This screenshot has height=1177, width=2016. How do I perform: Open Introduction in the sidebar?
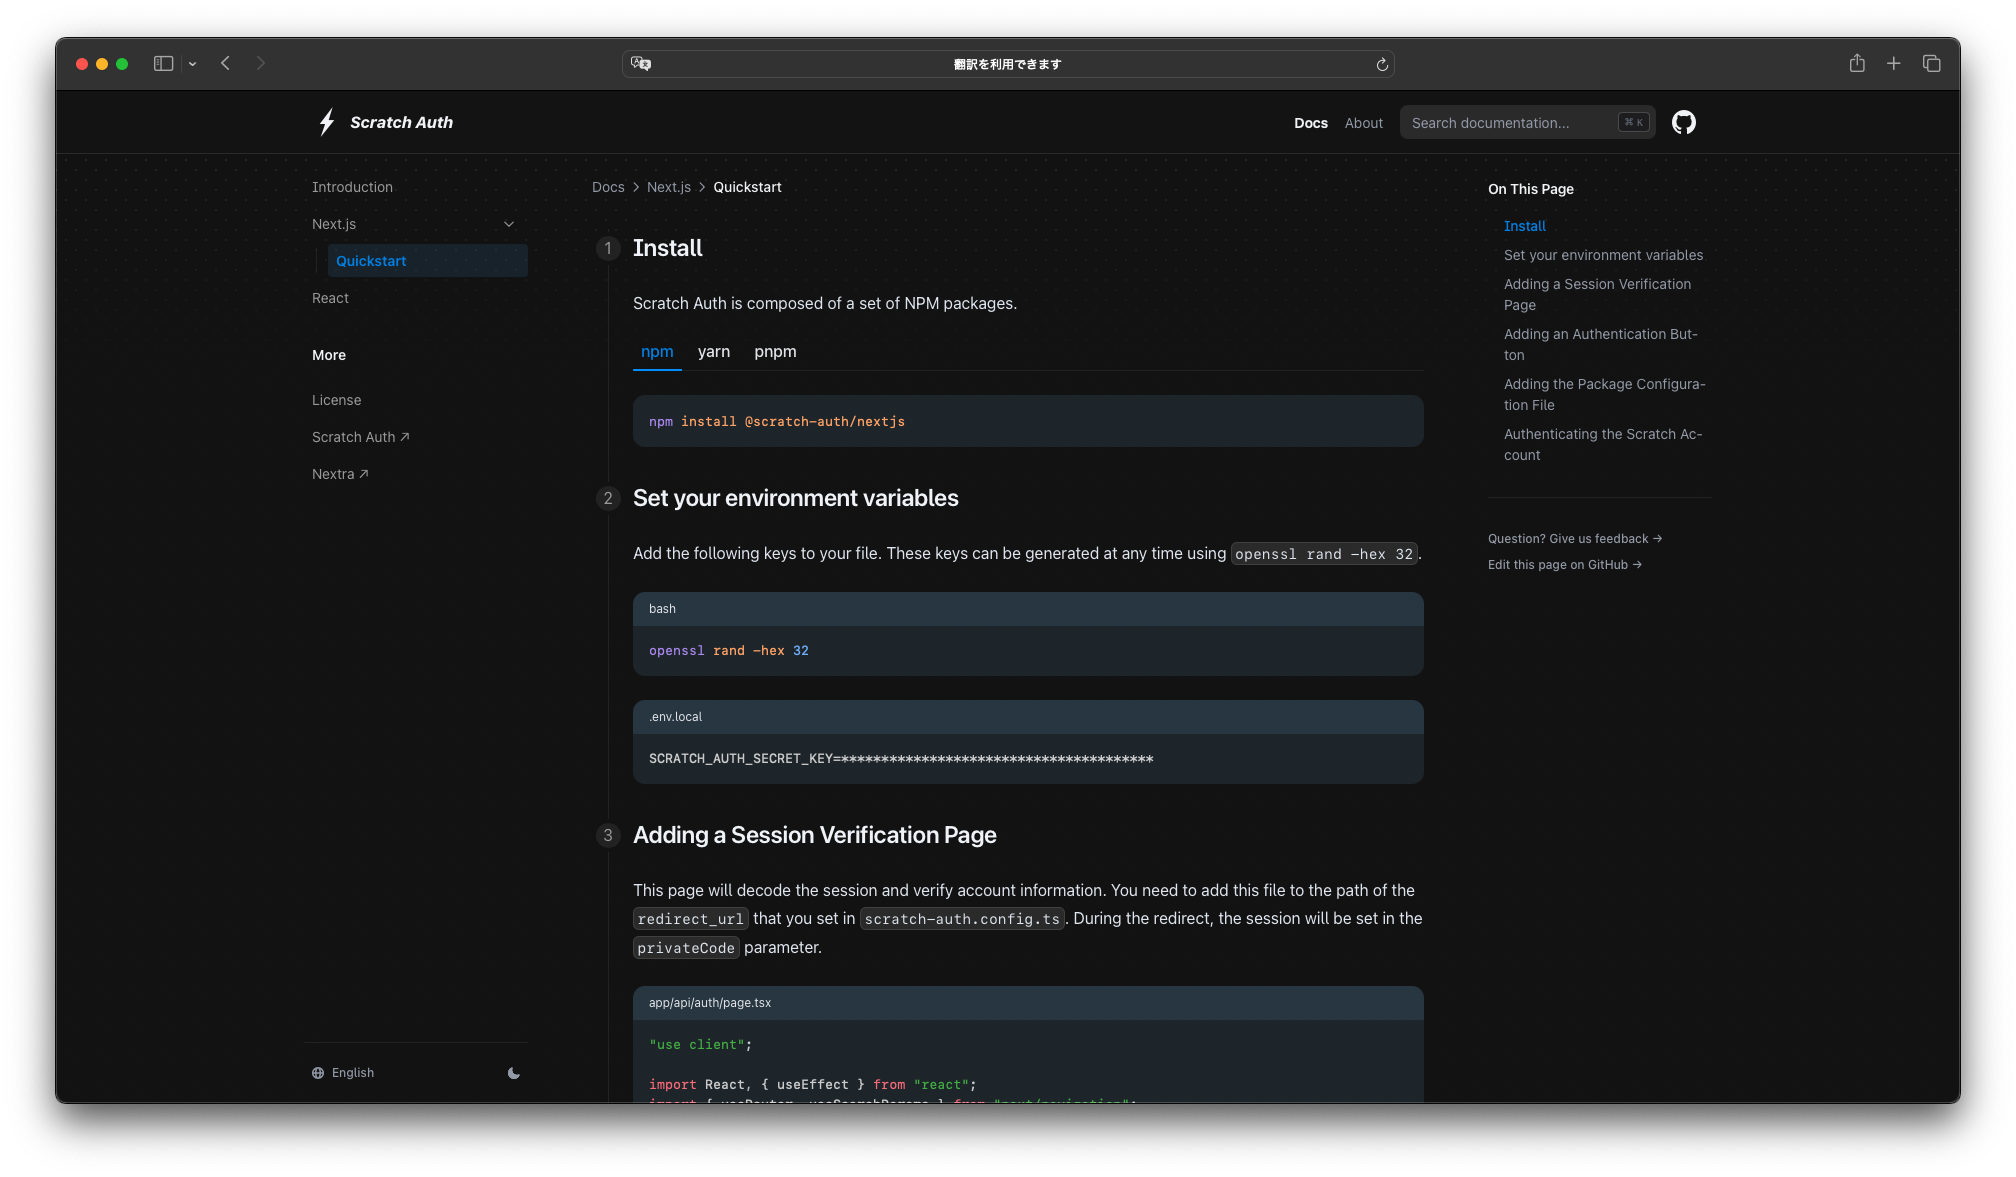click(x=352, y=187)
